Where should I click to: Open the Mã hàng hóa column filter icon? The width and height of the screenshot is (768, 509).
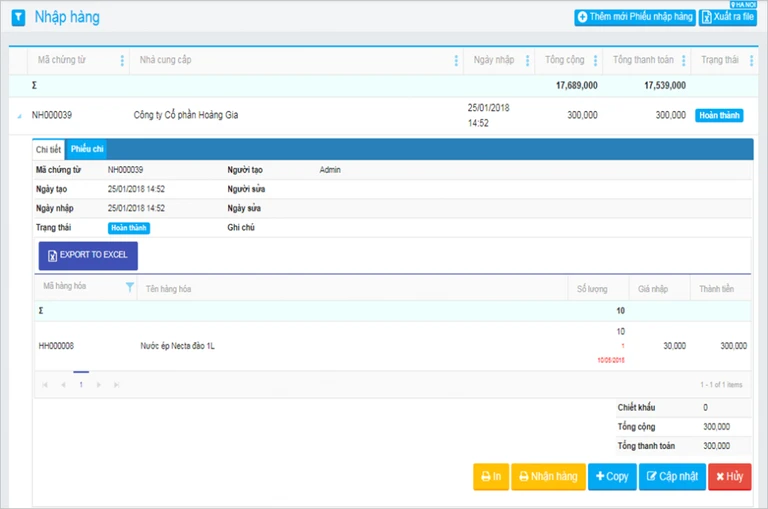[x=130, y=287]
